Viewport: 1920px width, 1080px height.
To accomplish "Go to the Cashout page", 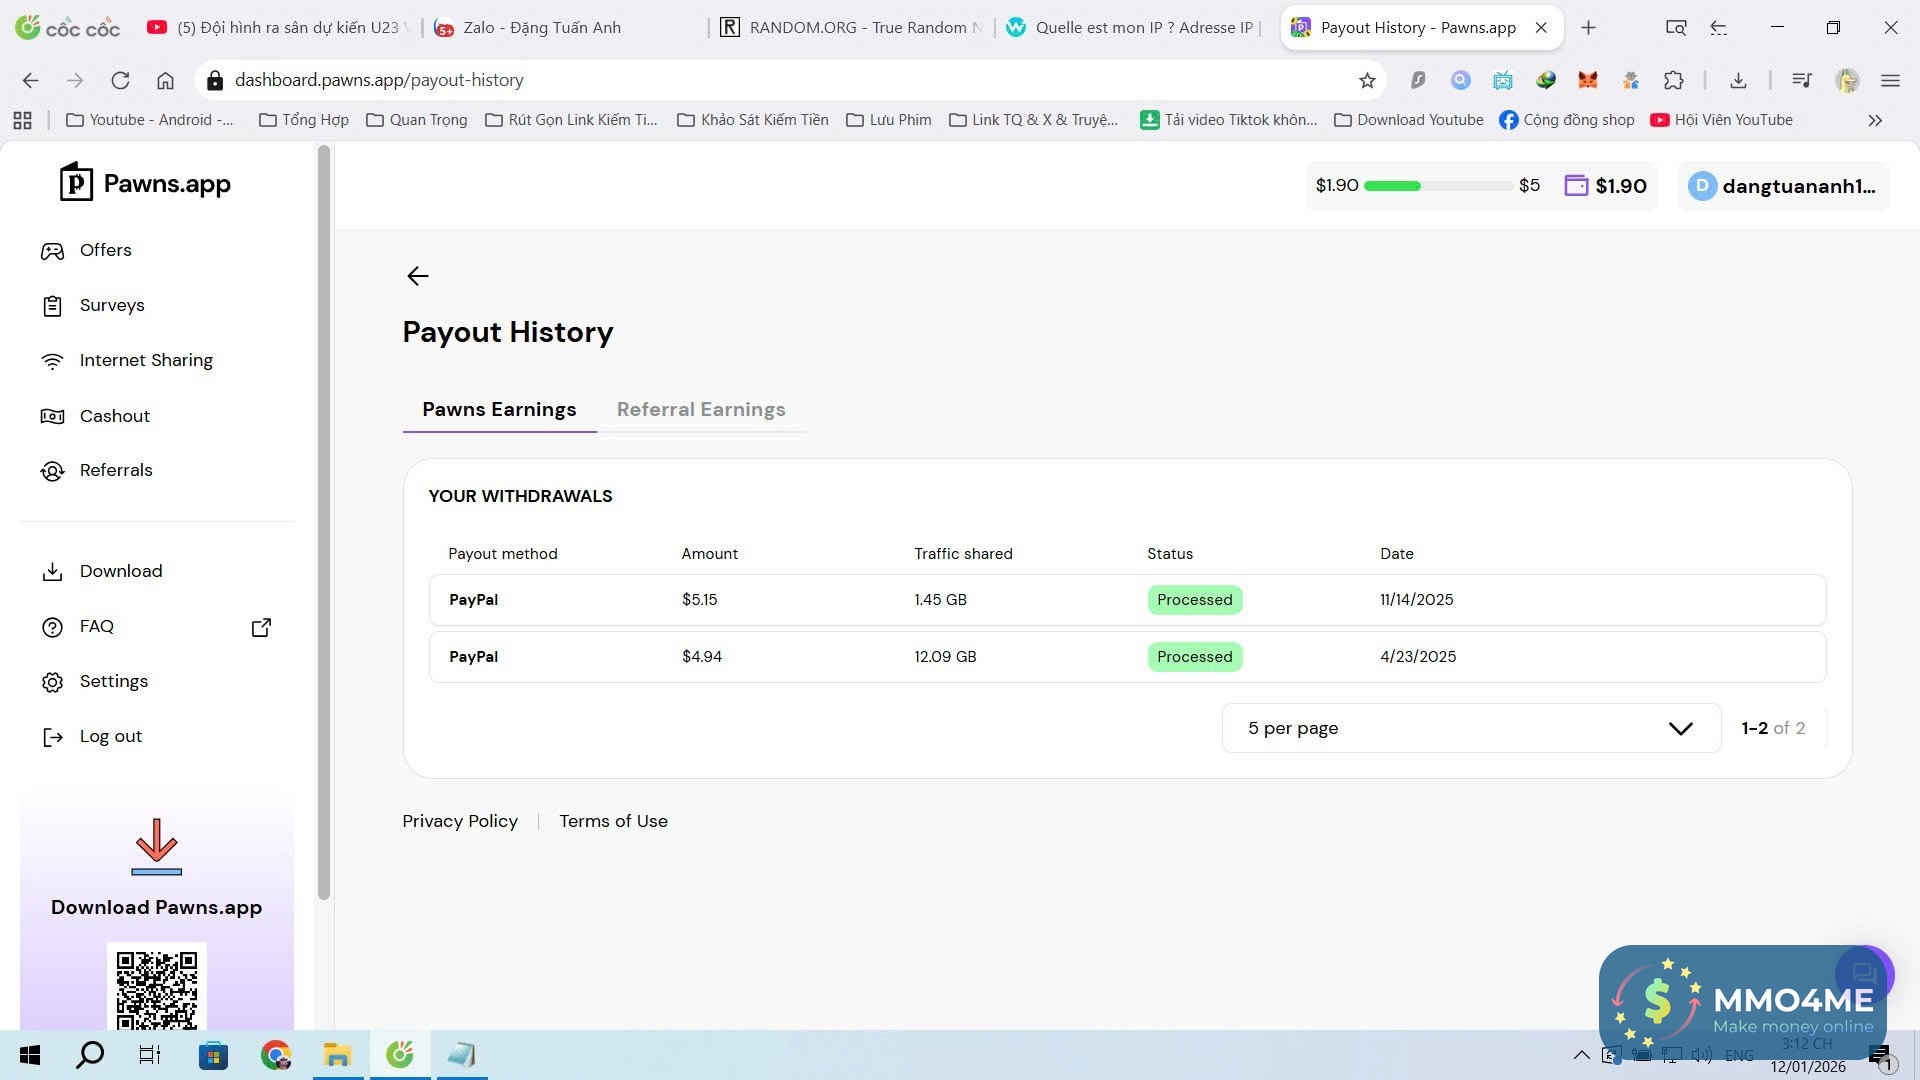I will tap(114, 416).
